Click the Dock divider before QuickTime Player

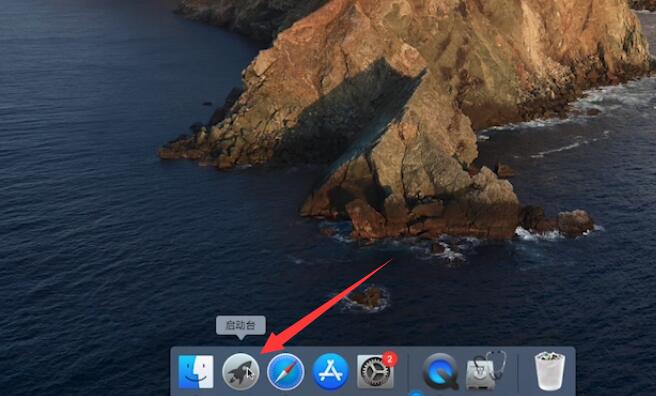(408, 372)
